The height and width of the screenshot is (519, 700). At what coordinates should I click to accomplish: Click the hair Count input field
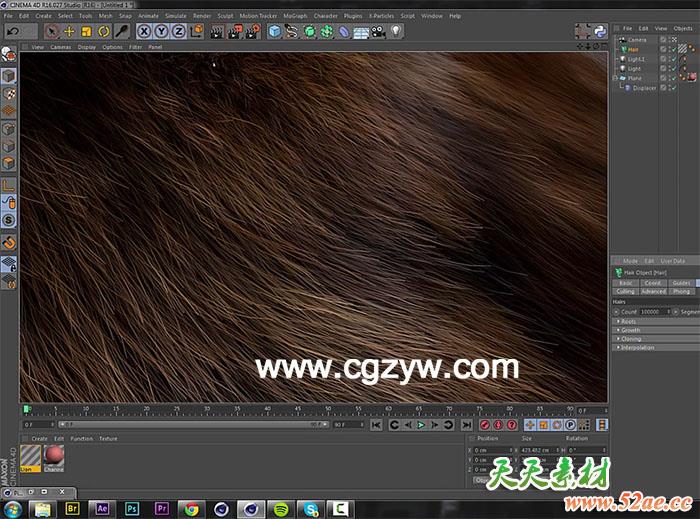point(652,311)
